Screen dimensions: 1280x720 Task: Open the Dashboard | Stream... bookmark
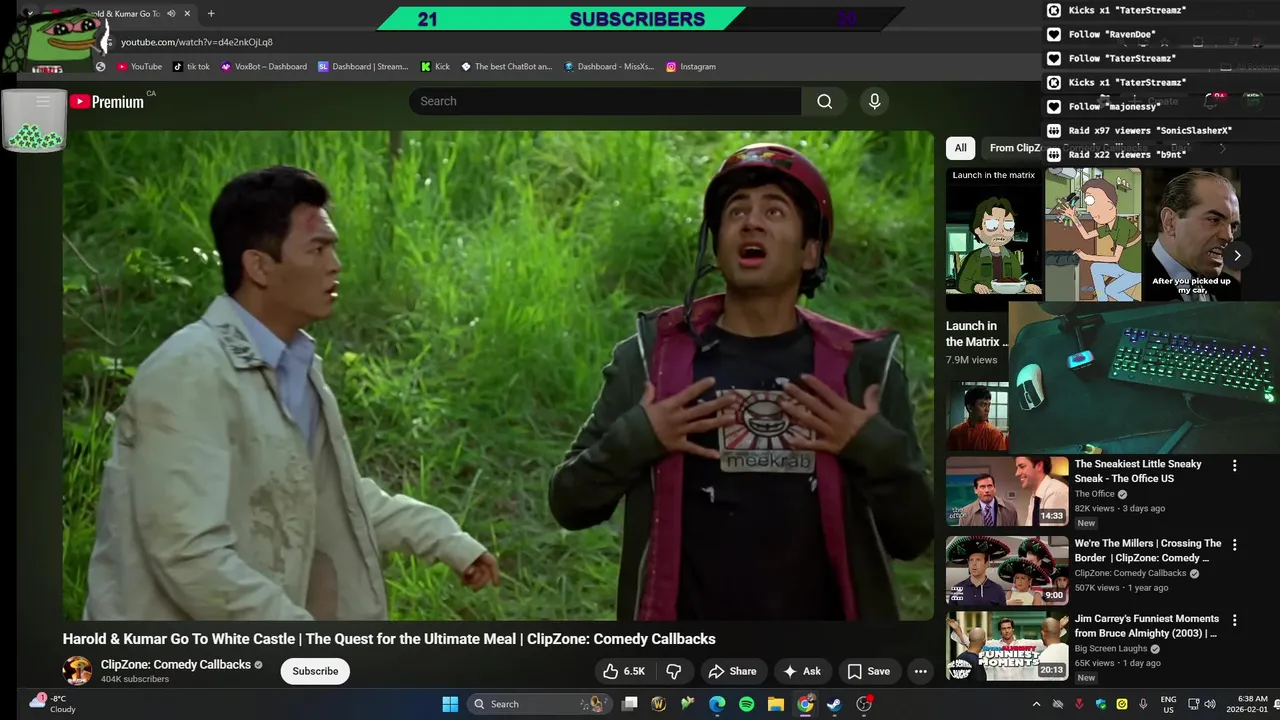363,67
